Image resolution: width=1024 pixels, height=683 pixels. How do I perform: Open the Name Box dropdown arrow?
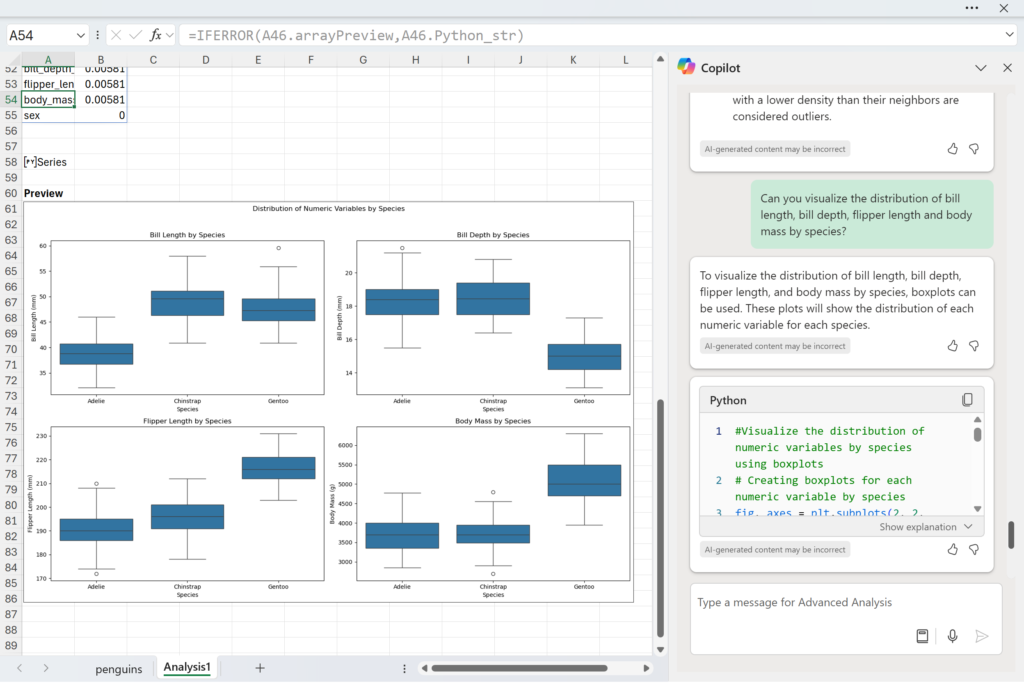pyautogui.click(x=78, y=35)
